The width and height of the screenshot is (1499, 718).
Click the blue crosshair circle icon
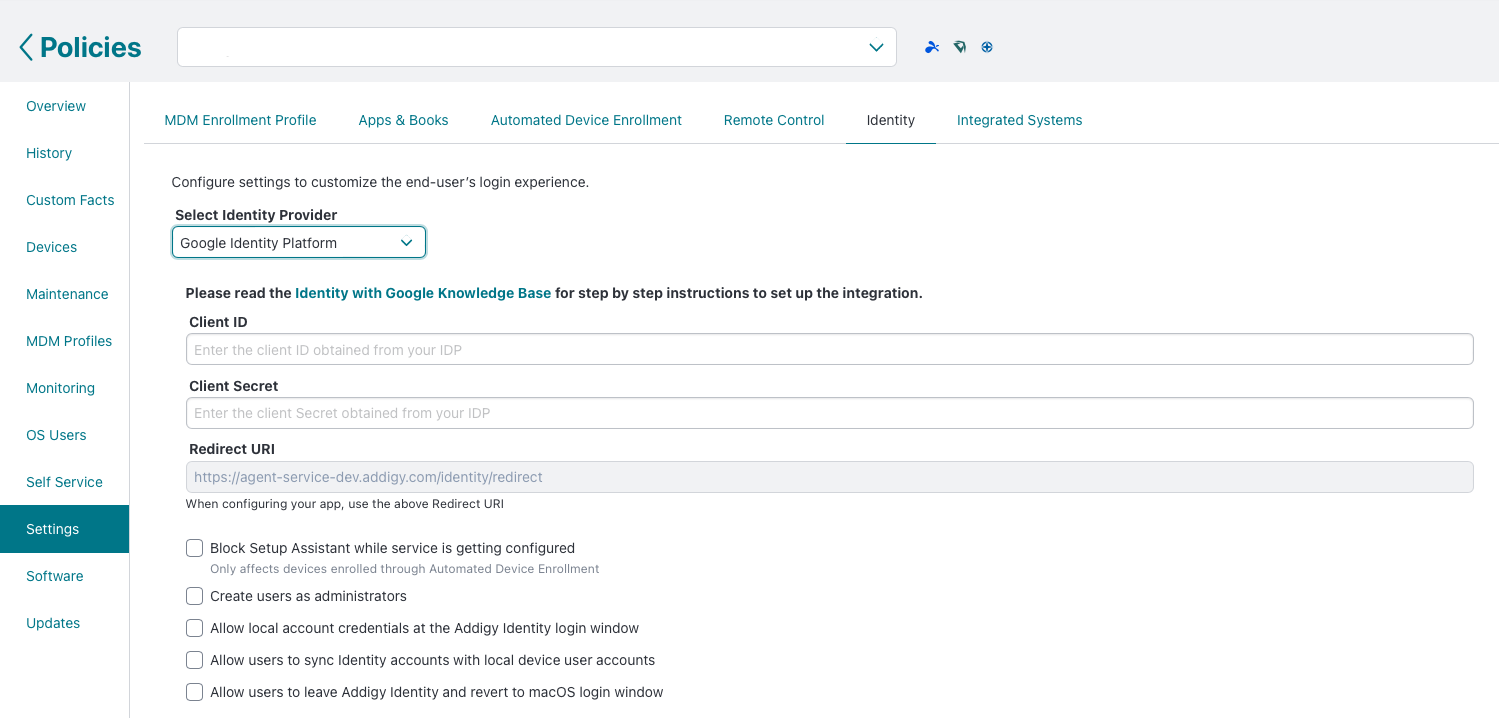(987, 47)
